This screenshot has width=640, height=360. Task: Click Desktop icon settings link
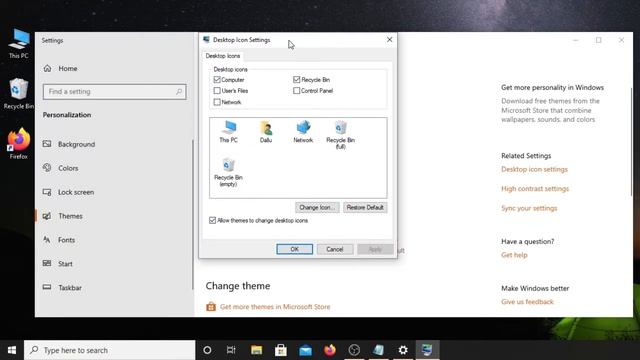(534, 169)
